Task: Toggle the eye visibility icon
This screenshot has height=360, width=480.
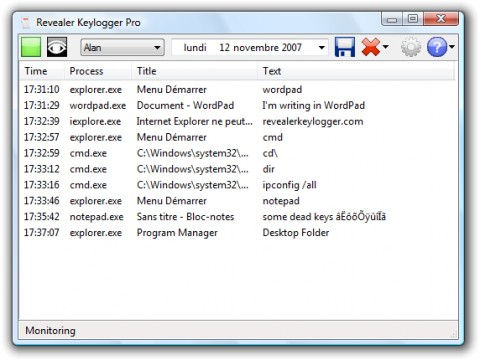Action: click(x=57, y=47)
